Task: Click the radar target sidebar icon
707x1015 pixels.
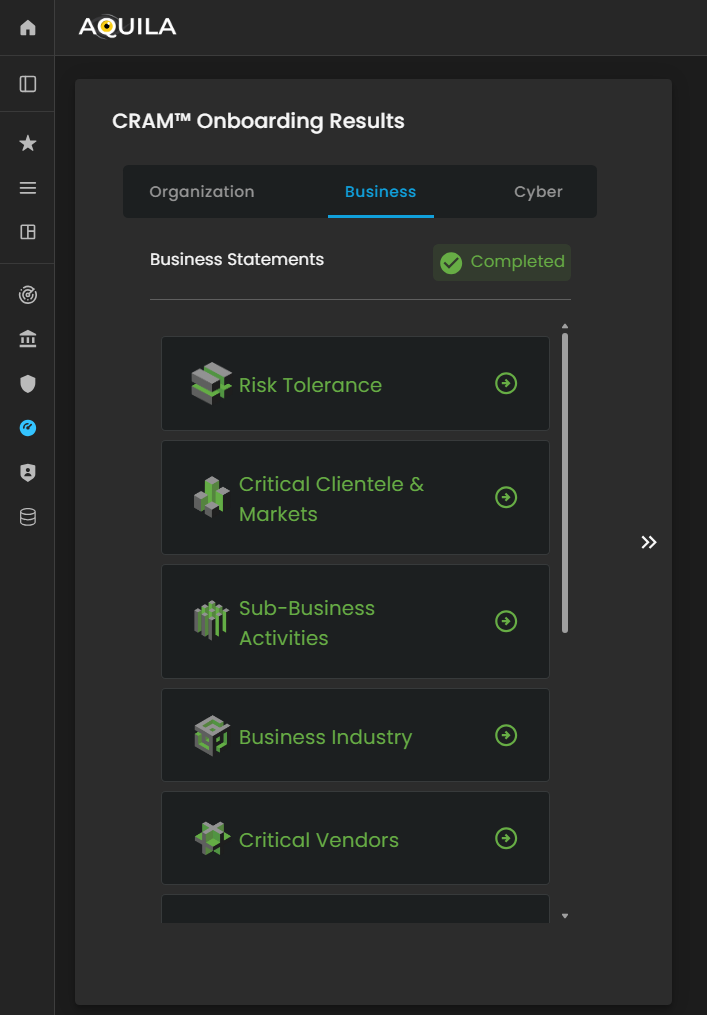Action: [x=28, y=295]
